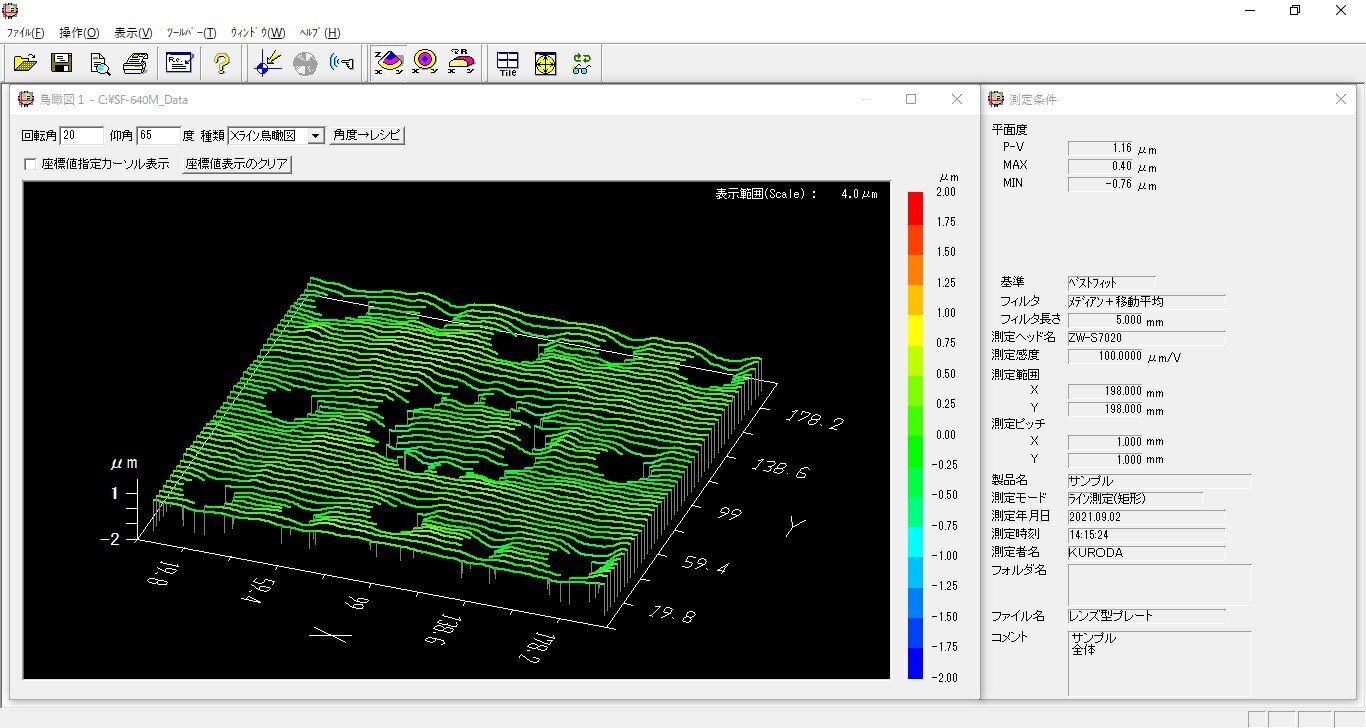Click the floppy disk save icon

pyautogui.click(x=62, y=63)
